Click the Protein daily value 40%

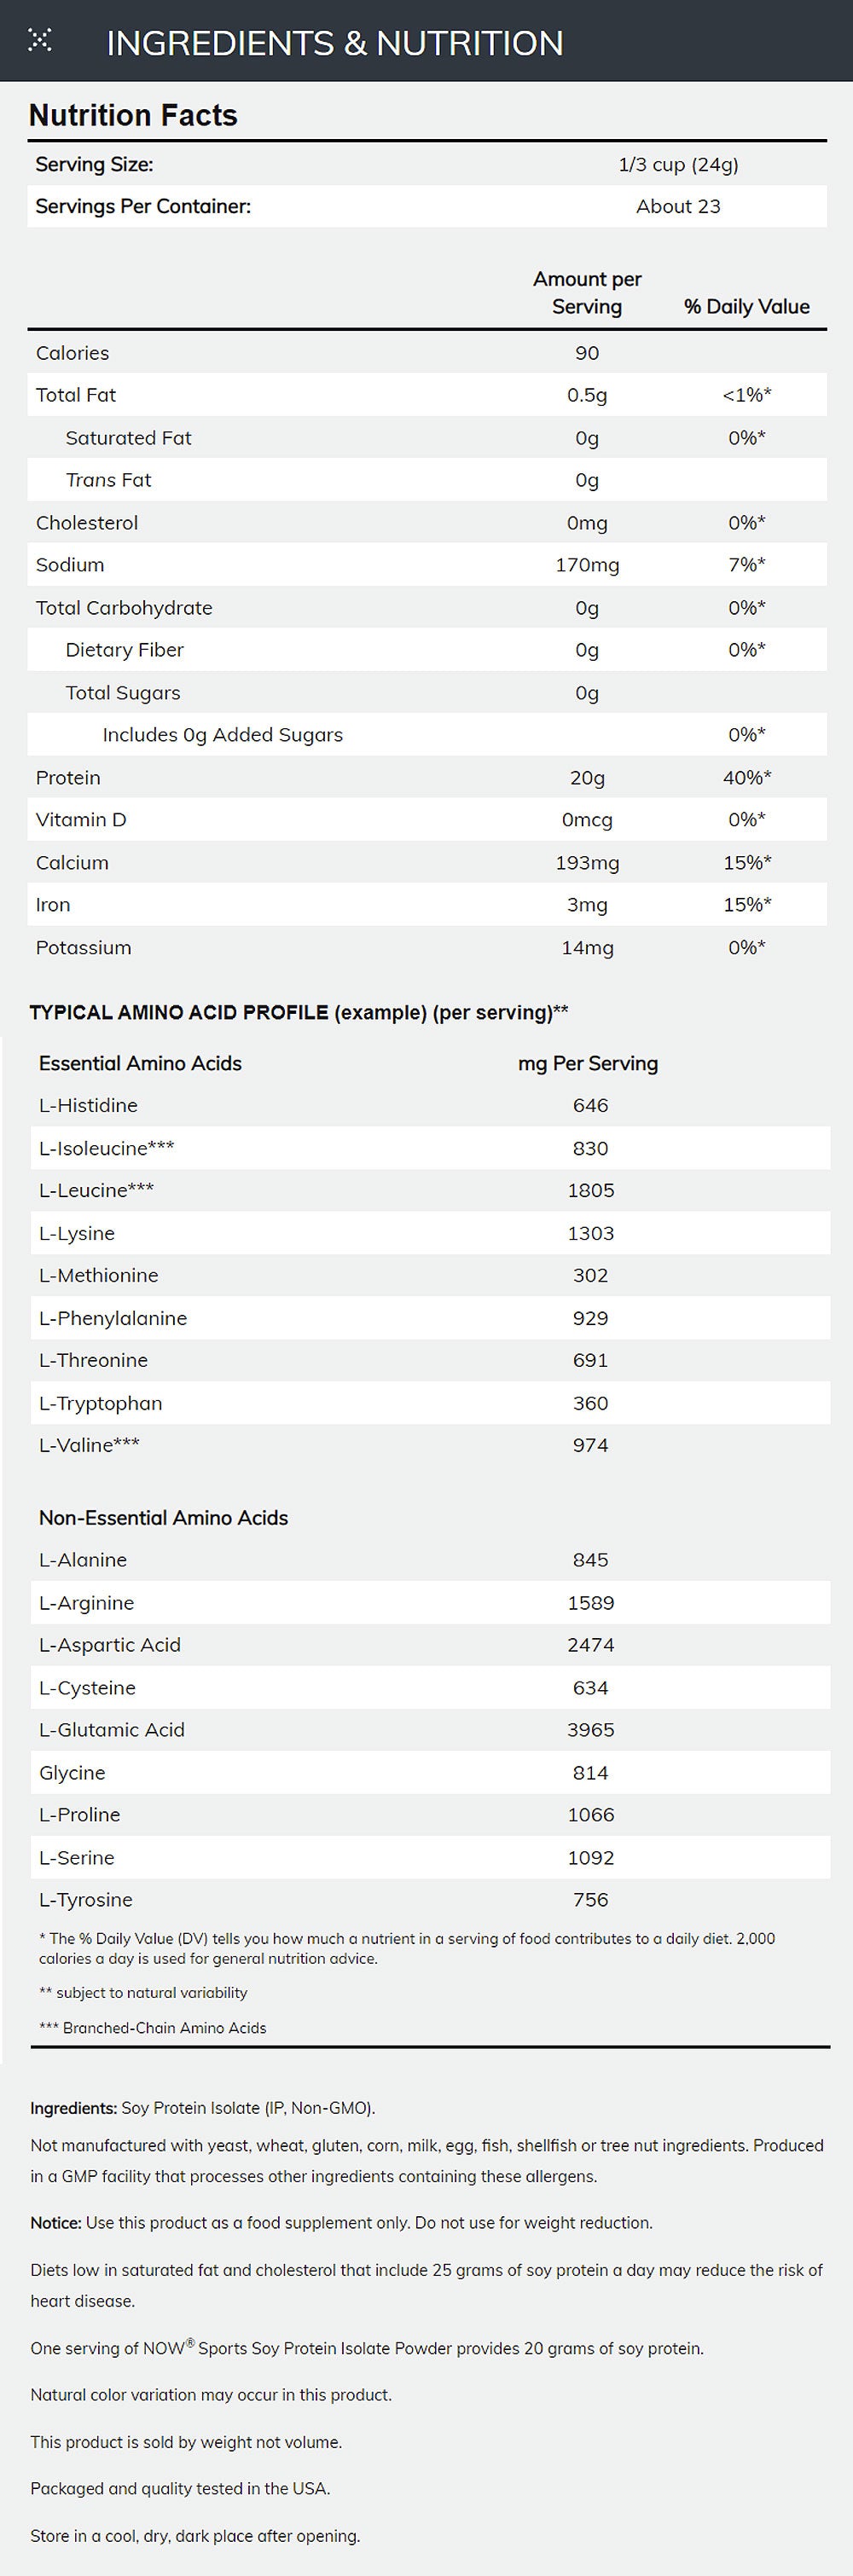coord(746,778)
